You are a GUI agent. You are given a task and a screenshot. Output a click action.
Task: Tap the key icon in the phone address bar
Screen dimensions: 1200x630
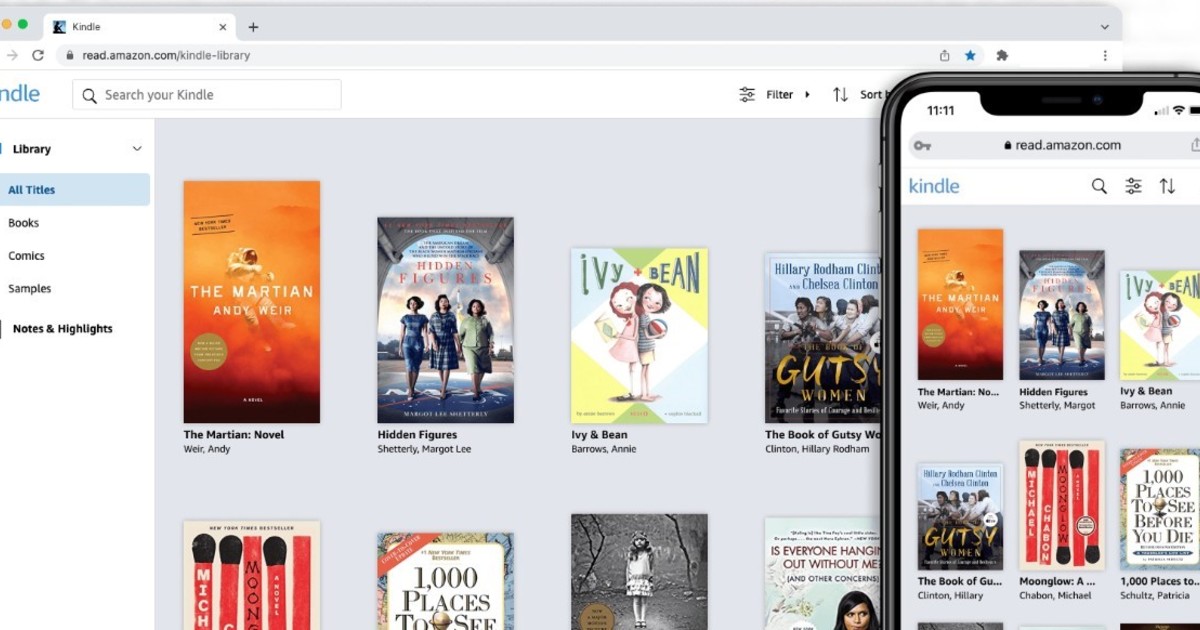coord(921,145)
